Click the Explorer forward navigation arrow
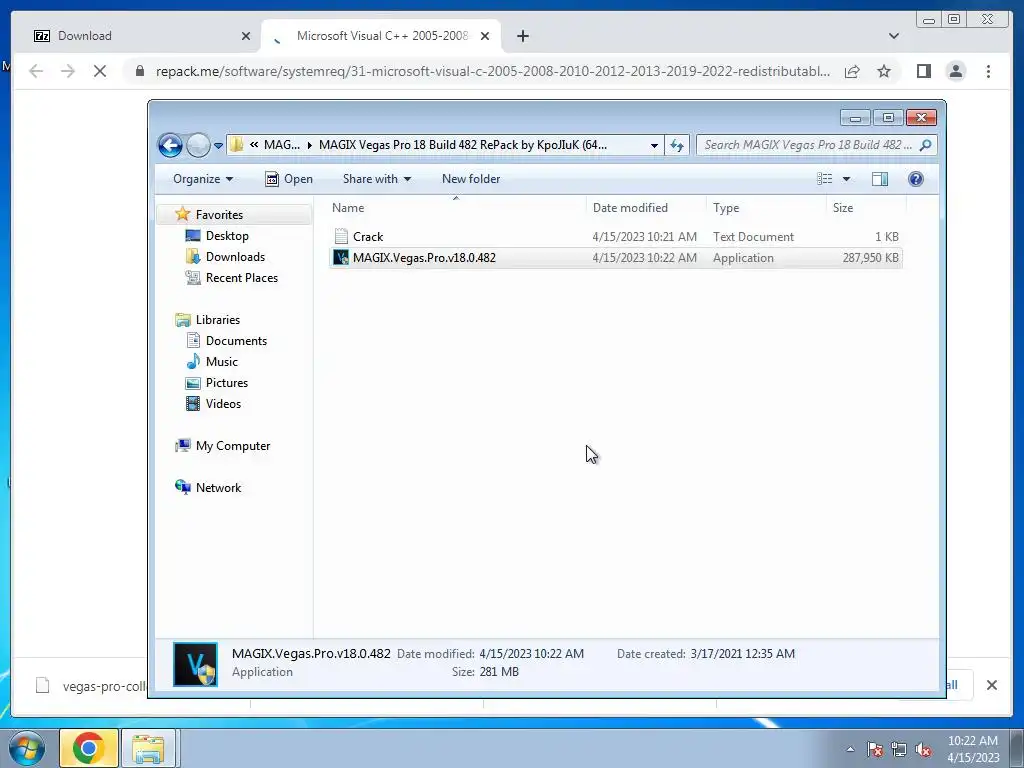Viewport: 1024px width, 768px height. [198, 145]
